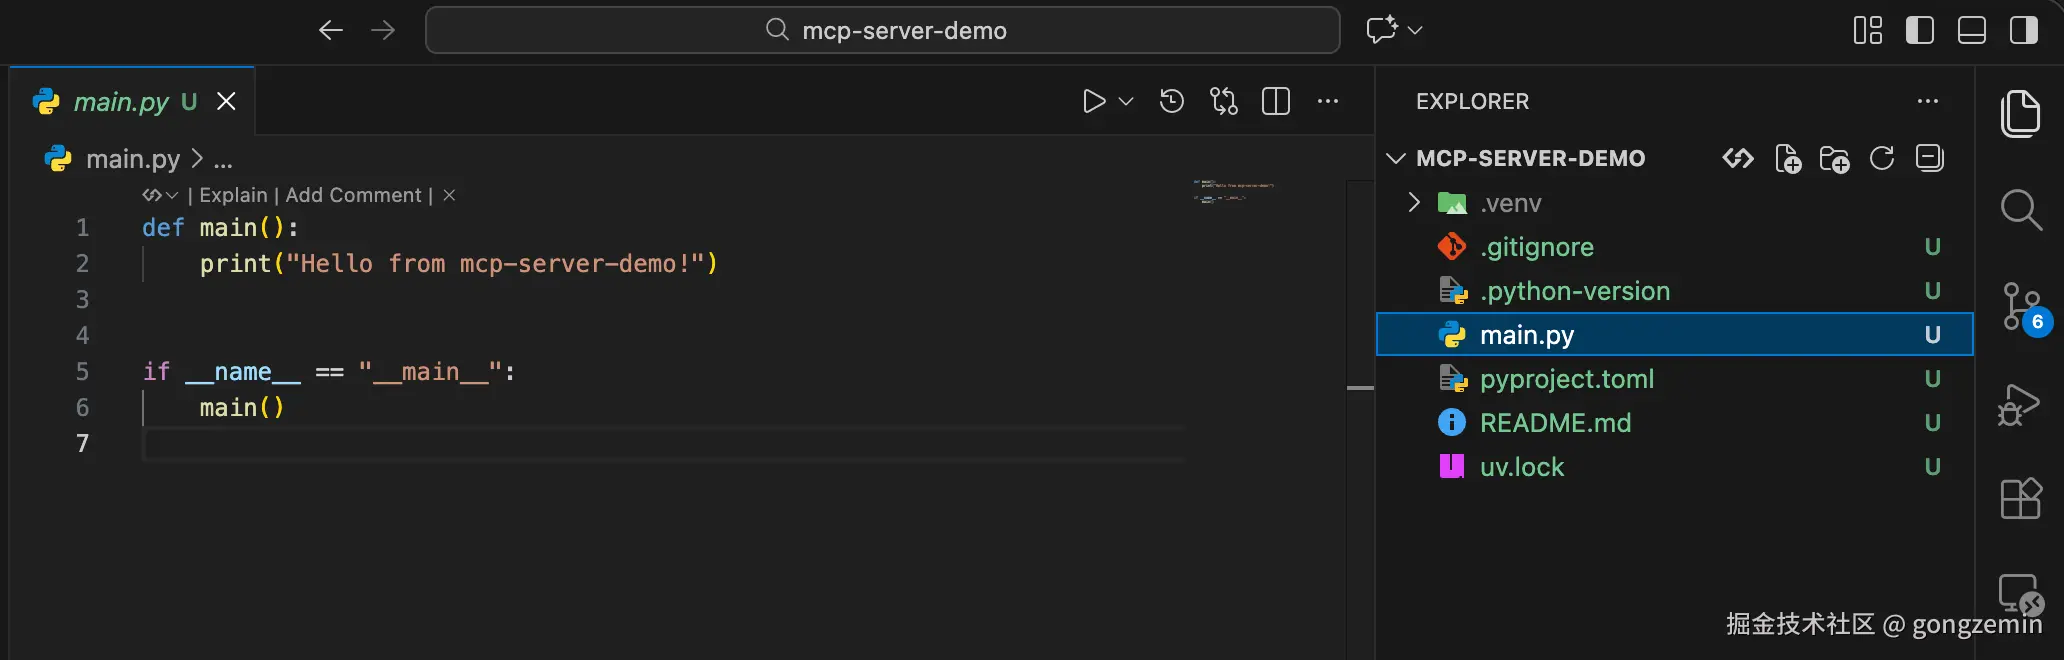The image size is (2064, 660).
Task: Collapse the MCP-SERVER-DEMO root folder
Action: pos(1396,159)
